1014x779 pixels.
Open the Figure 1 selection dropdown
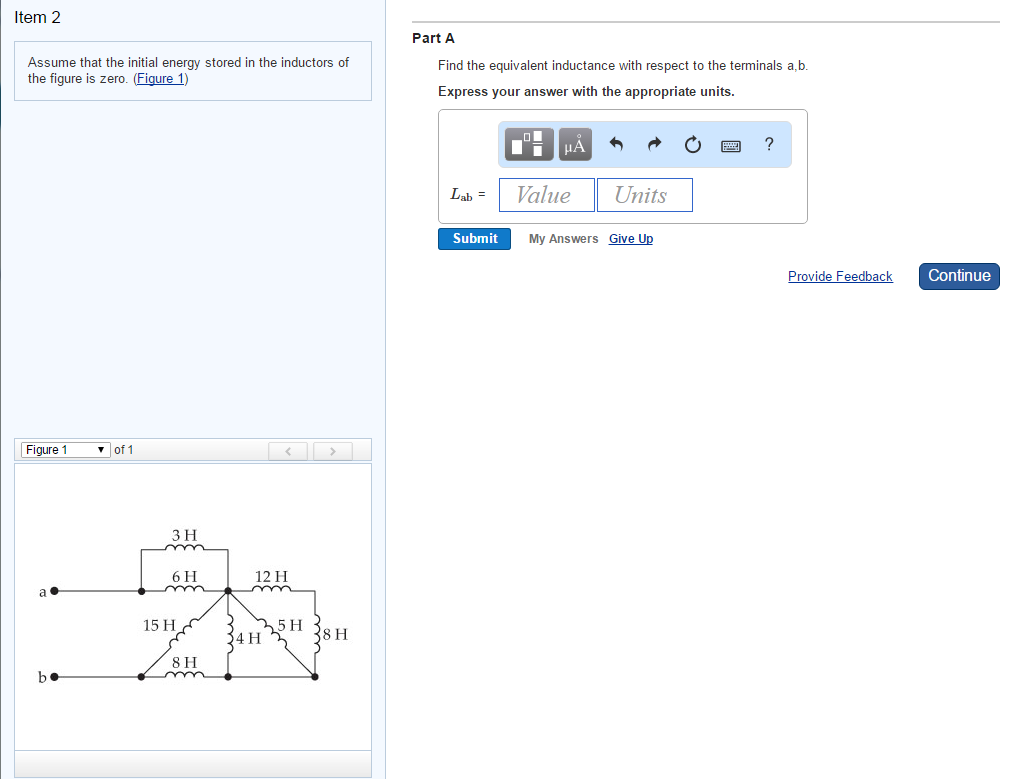pos(65,449)
